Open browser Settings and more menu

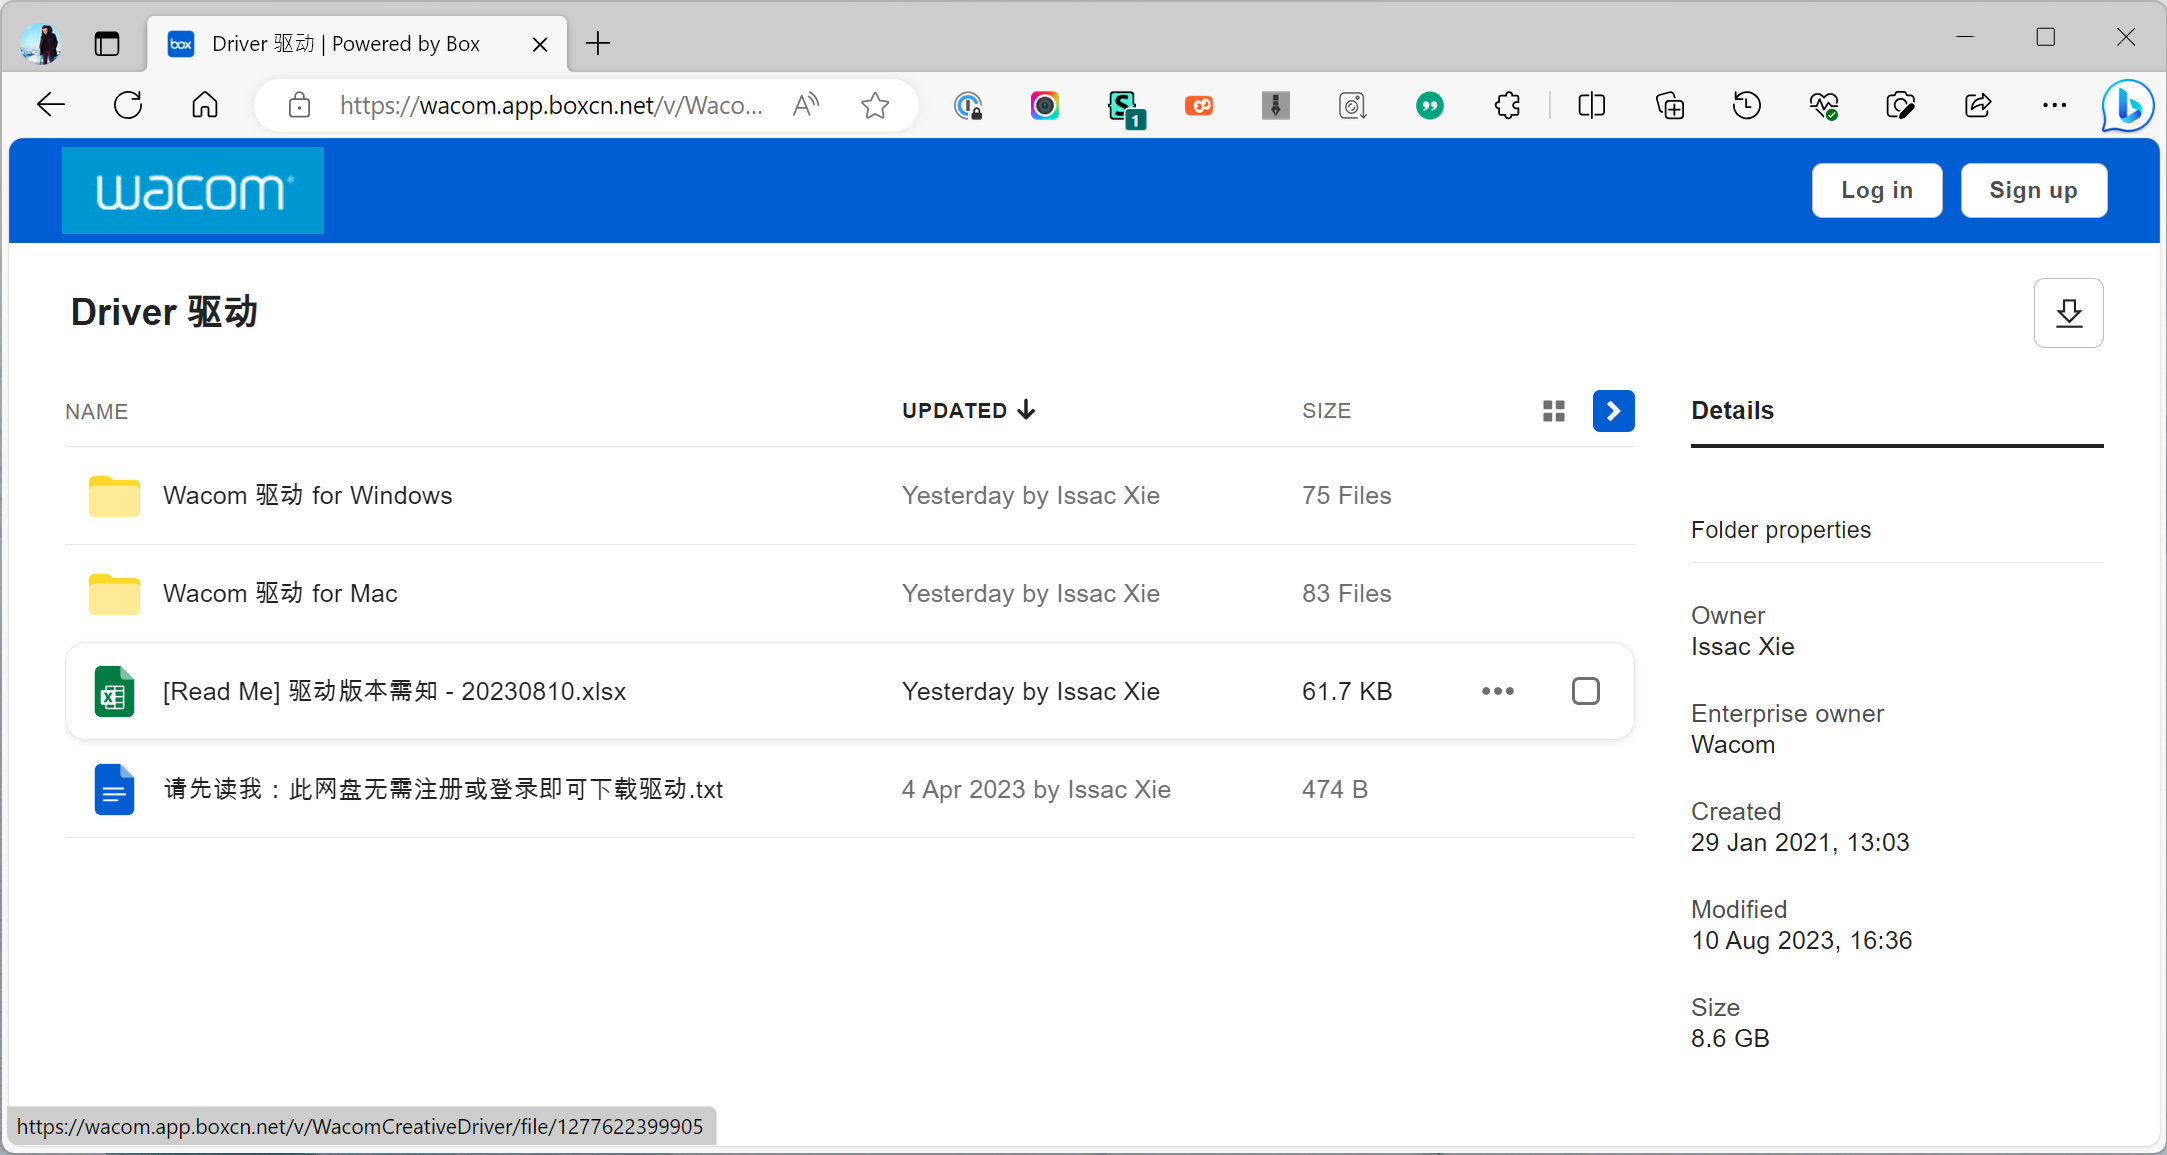pyautogui.click(x=2054, y=105)
